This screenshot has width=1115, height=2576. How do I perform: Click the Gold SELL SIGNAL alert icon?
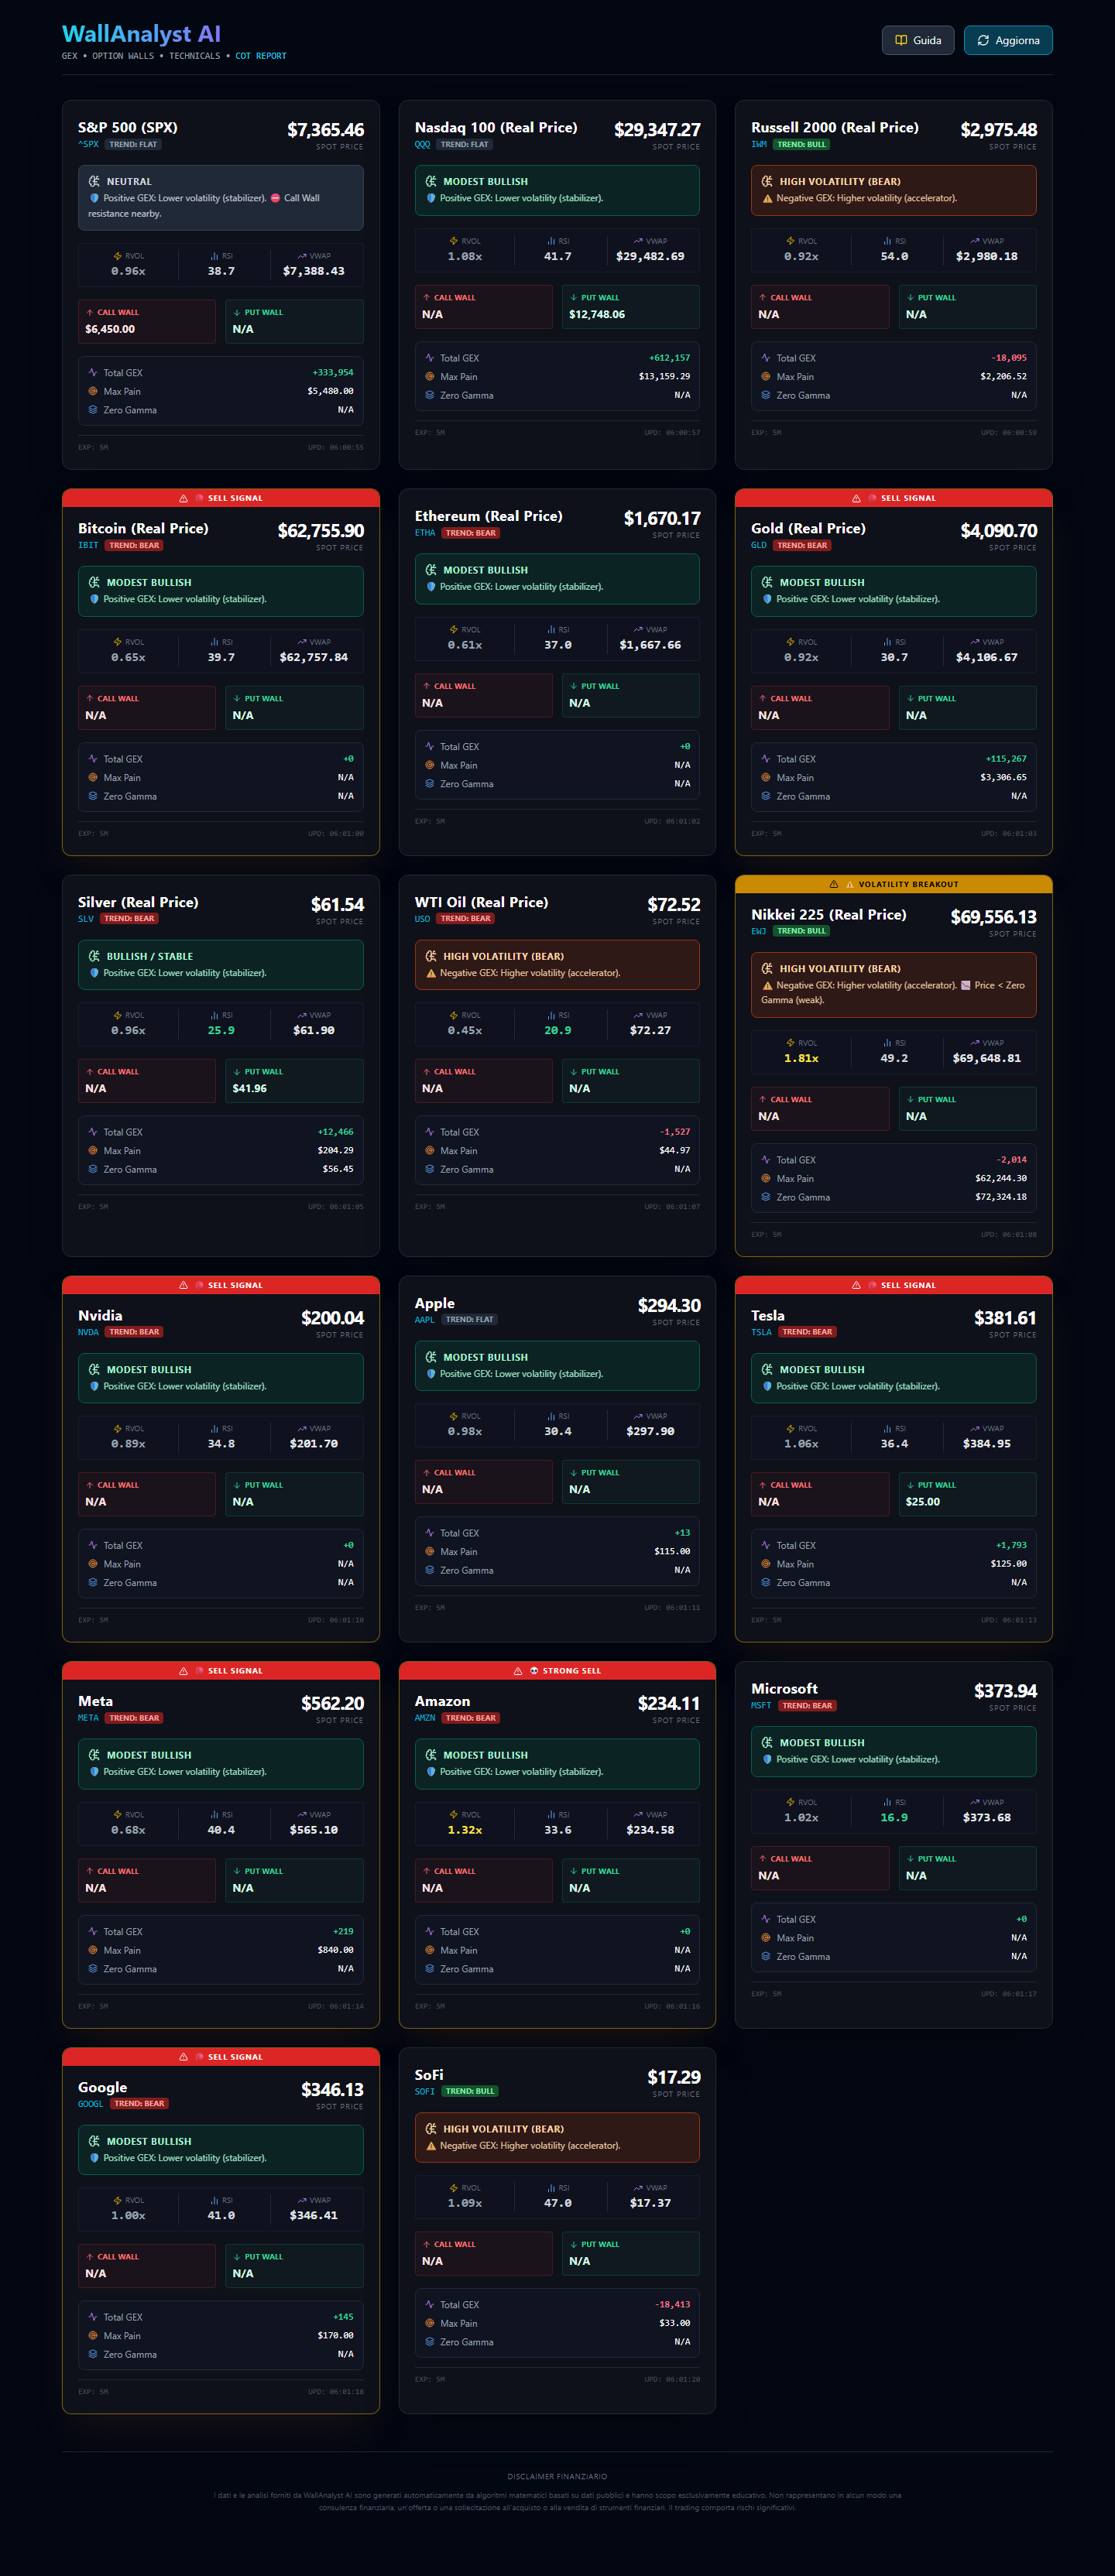point(856,498)
